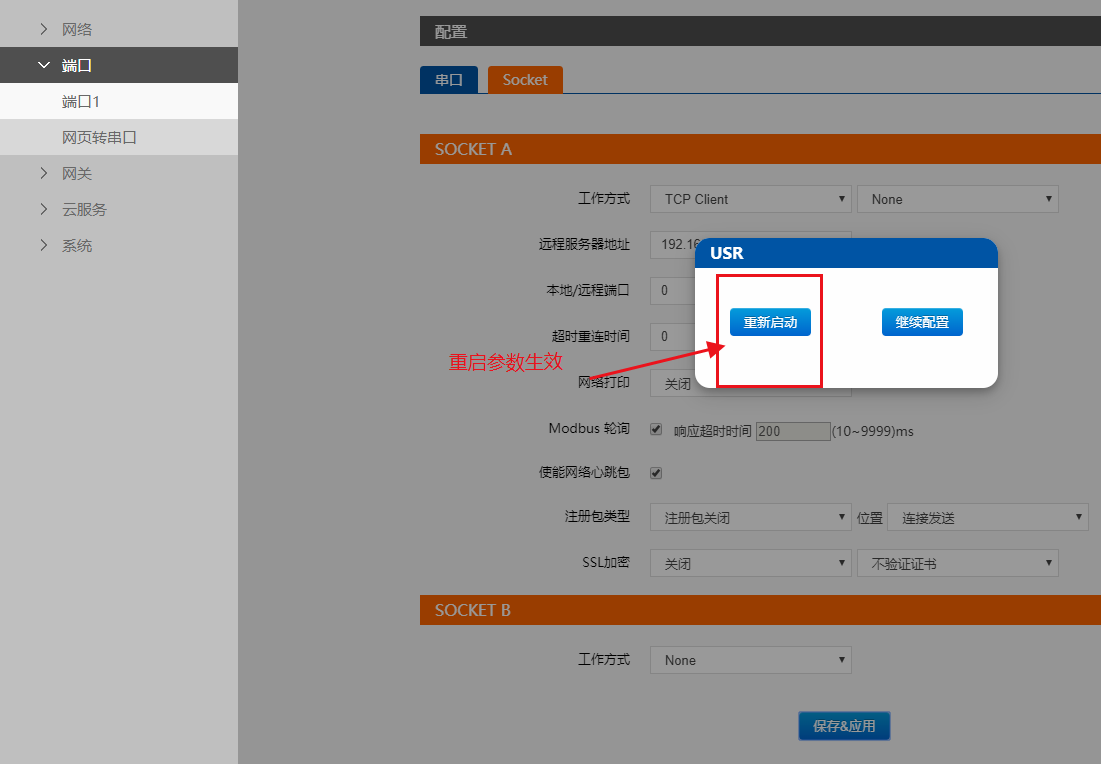Switch to the 串口 tab
This screenshot has height=764, width=1101.
coord(449,80)
